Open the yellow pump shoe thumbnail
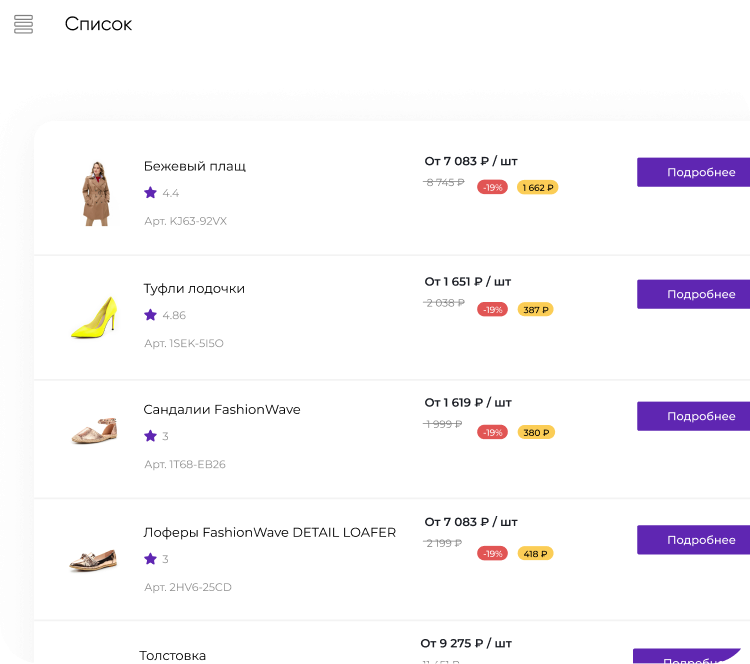The image size is (750, 664). point(94,316)
